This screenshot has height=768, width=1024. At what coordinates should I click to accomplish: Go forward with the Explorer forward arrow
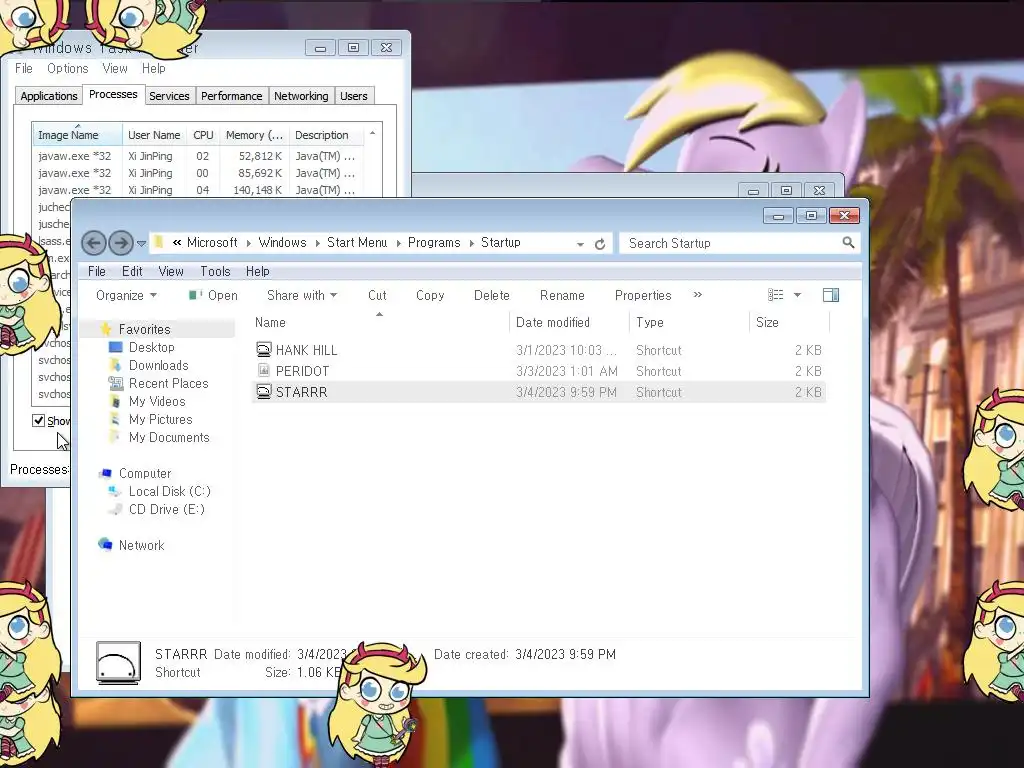click(121, 244)
